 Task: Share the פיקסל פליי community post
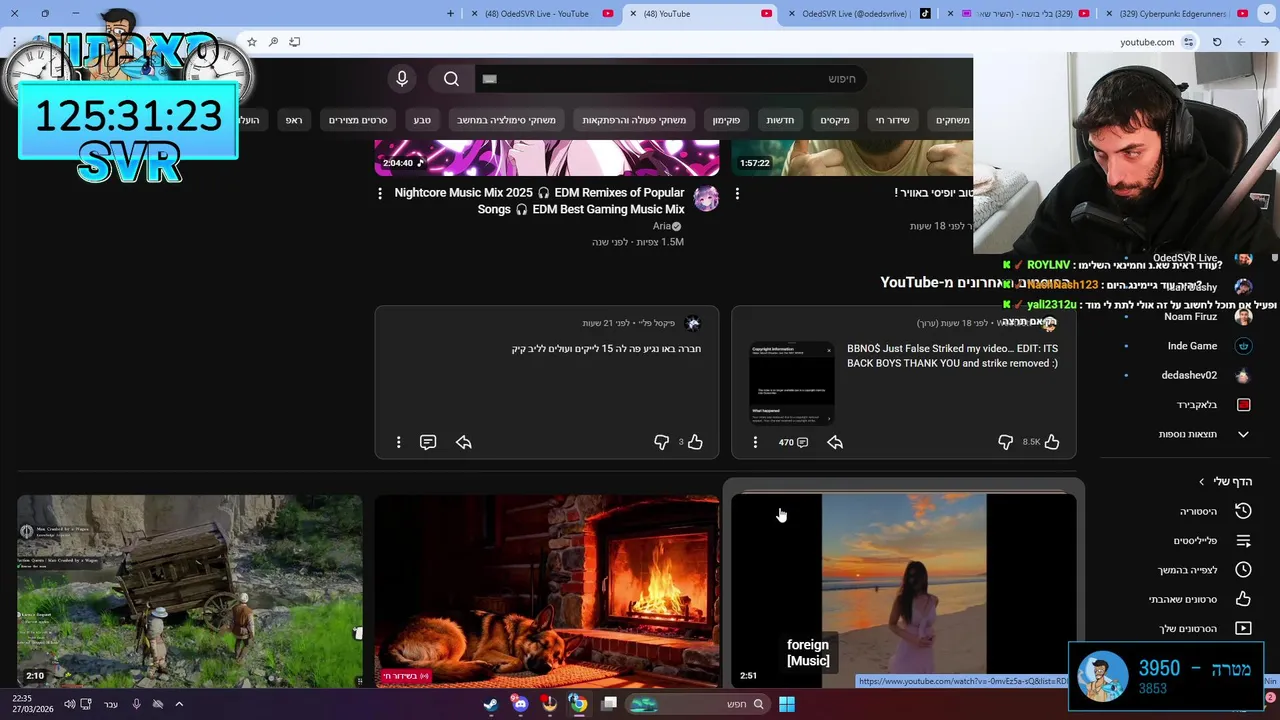pyautogui.click(x=464, y=442)
